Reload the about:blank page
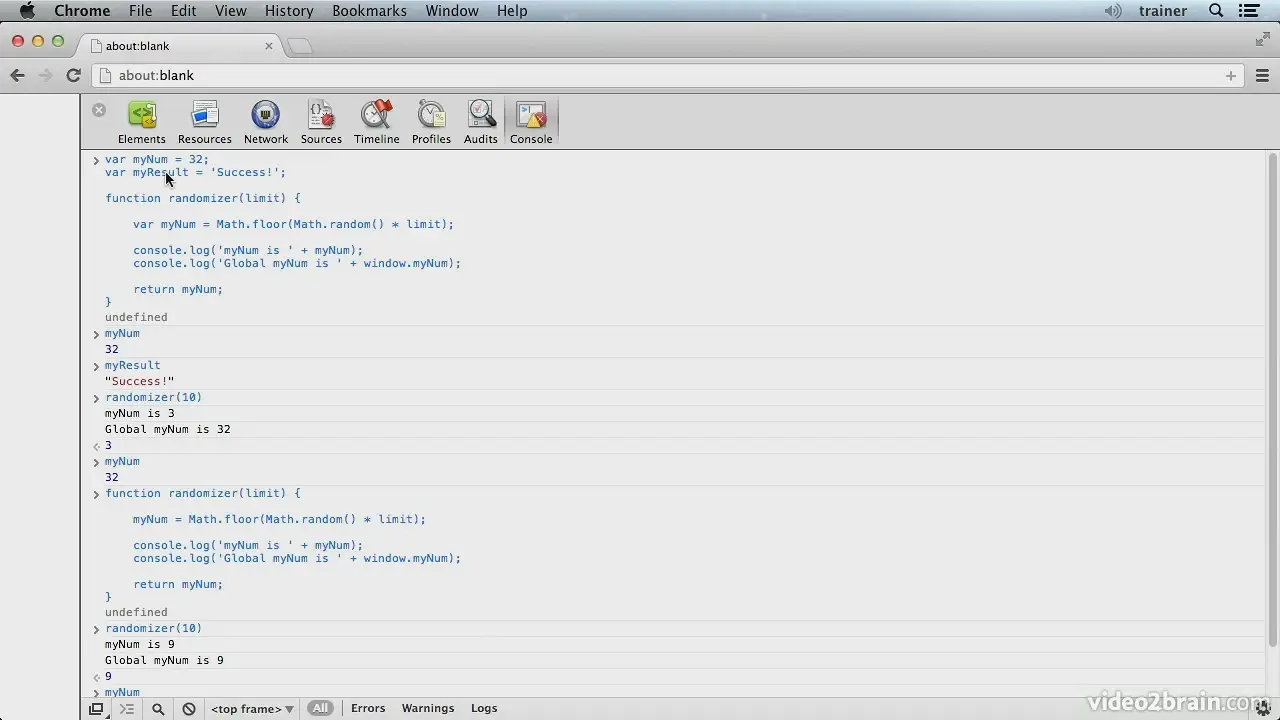Image resolution: width=1280 pixels, height=720 pixels. pyautogui.click(x=73, y=75)
